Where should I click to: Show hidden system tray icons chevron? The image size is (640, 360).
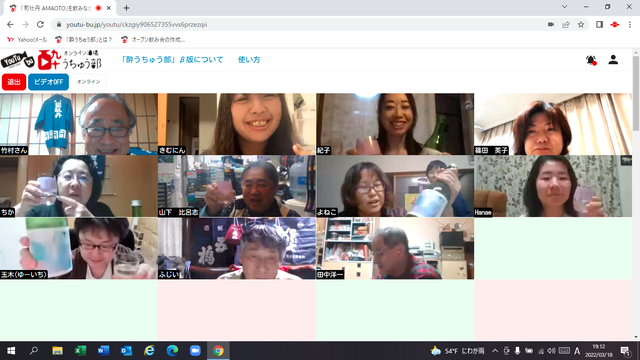click(495, 351)
